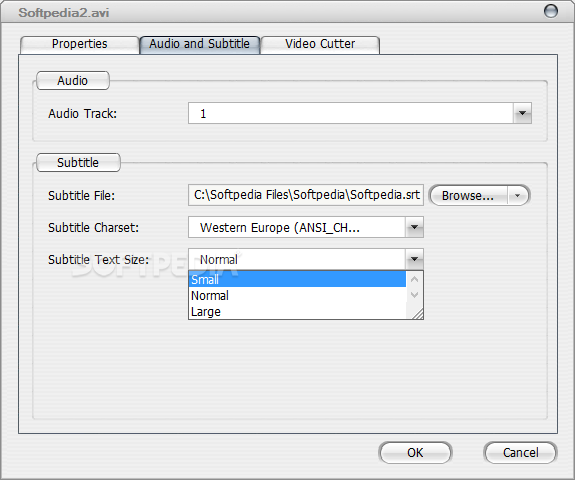Open the Browse button's small arrow menu
Viewport: 575px width, 480px height.
tap(518, 195)
